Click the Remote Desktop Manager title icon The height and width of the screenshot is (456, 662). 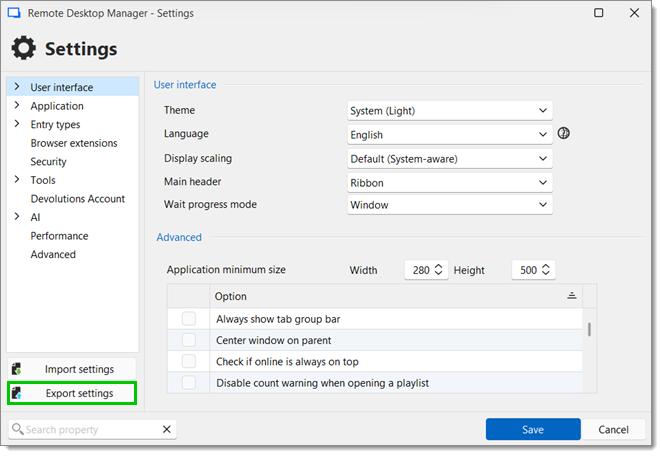click(x=14, y=14)
